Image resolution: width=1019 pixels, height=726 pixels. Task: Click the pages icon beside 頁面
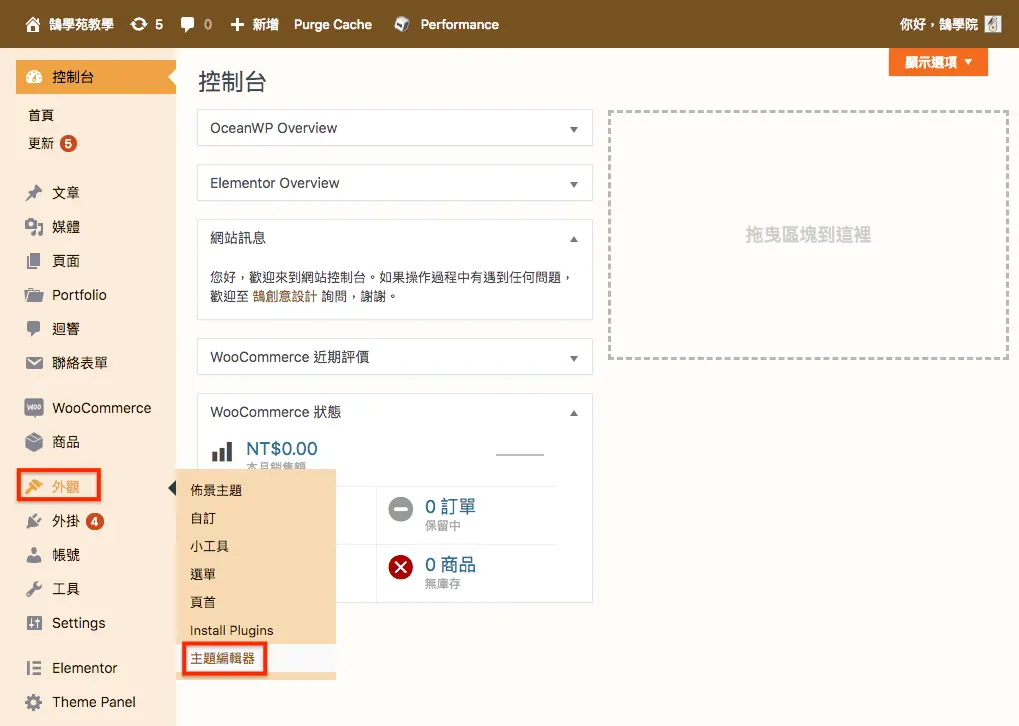(34, 261)
